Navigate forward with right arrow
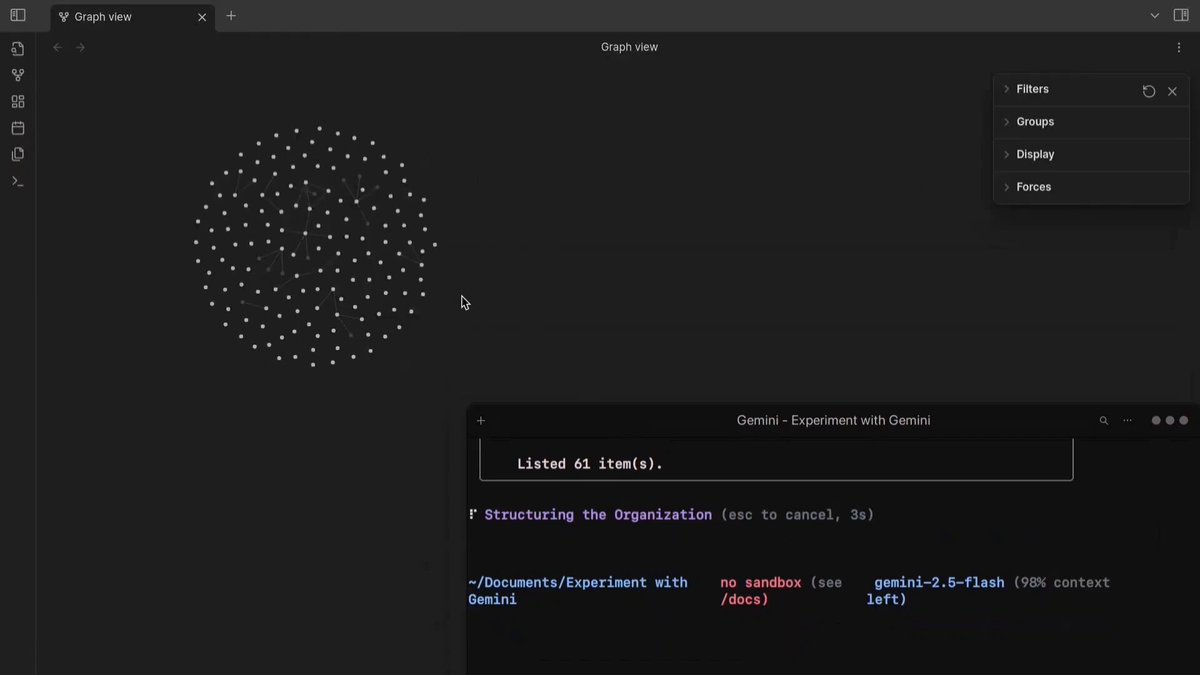The width and height of the screenshot is (1200, 675). [81, 47]
